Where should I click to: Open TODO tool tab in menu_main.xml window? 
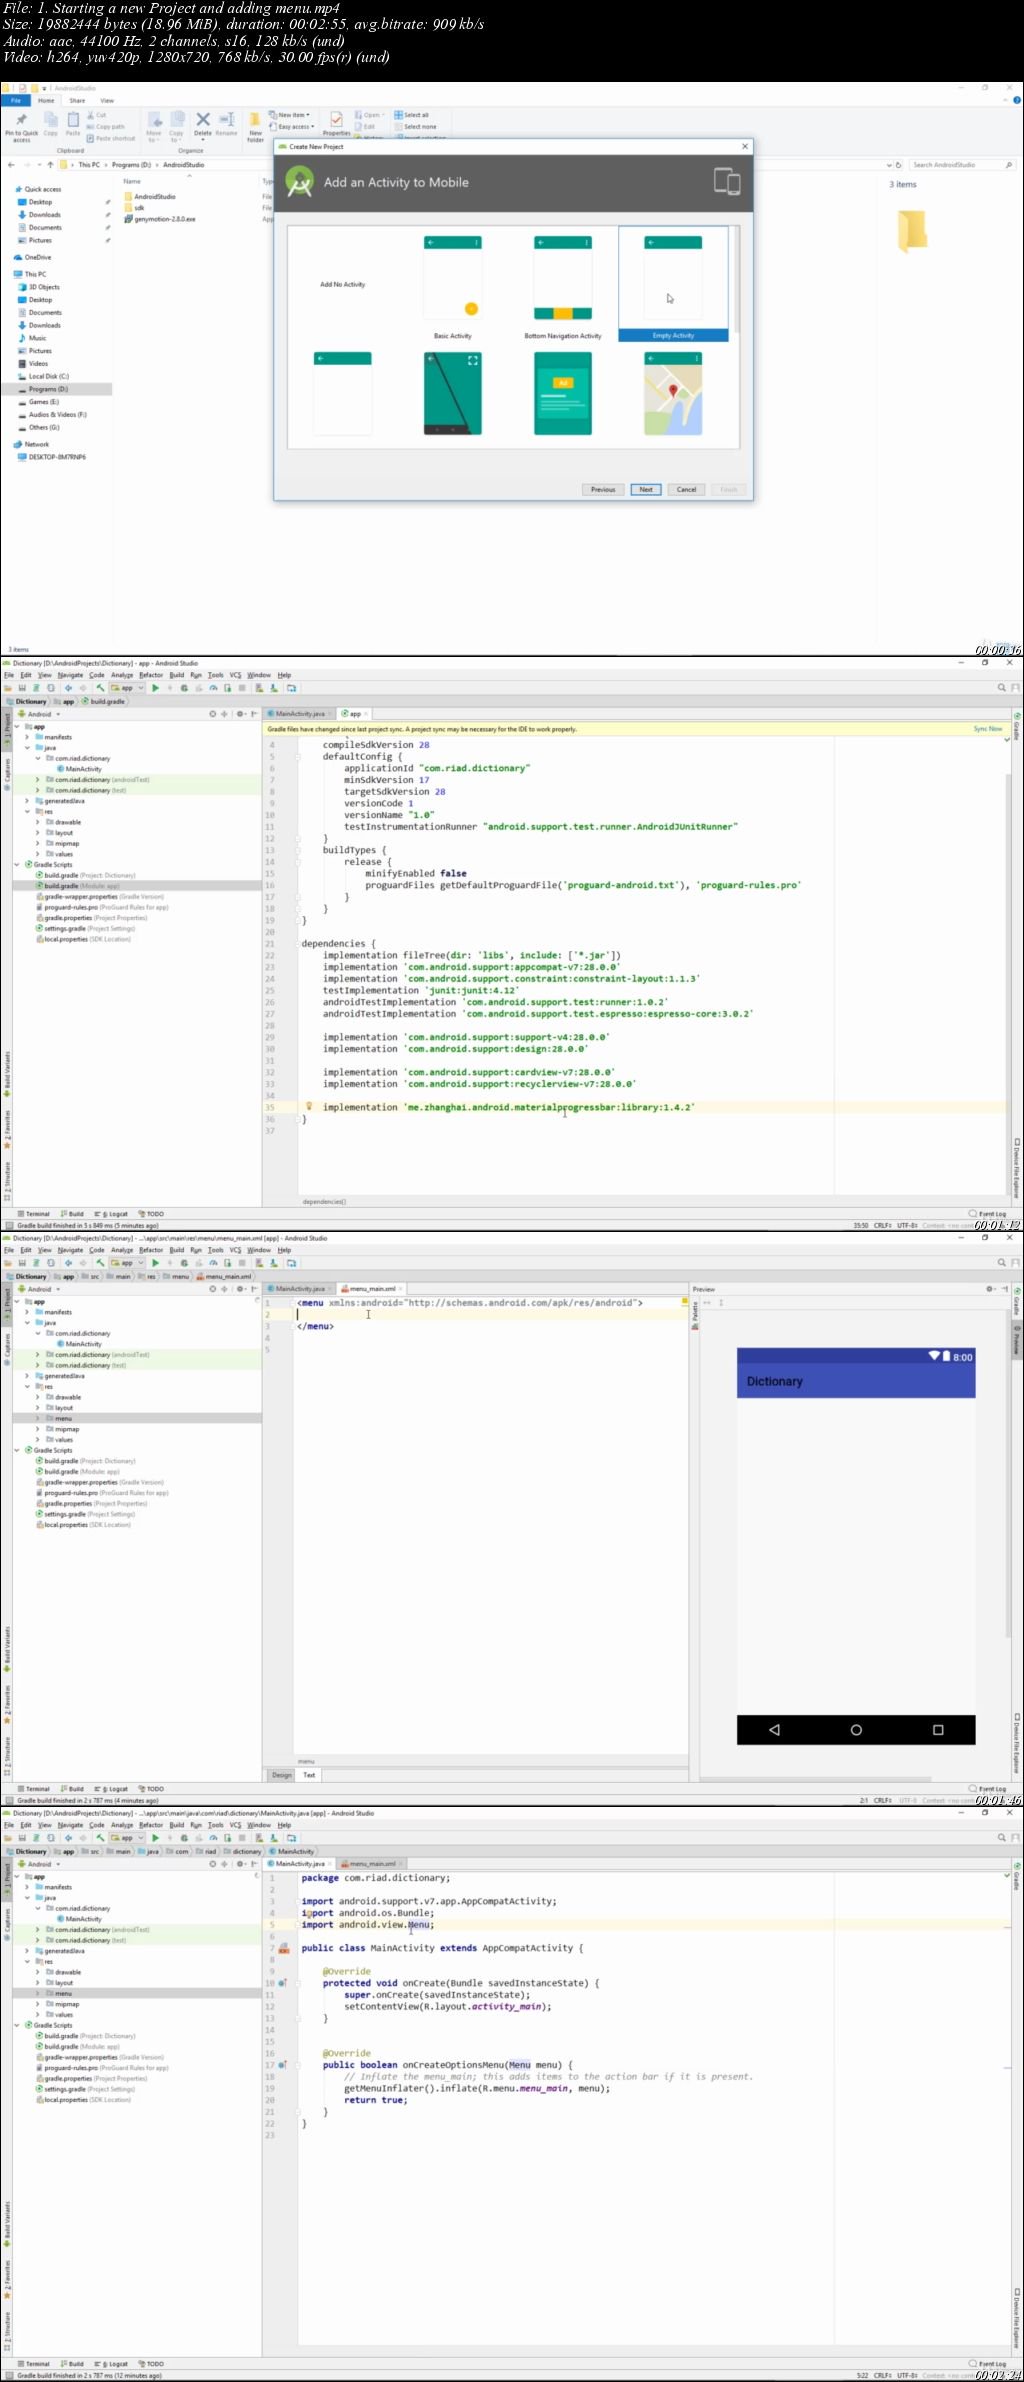click(151, 1789)
